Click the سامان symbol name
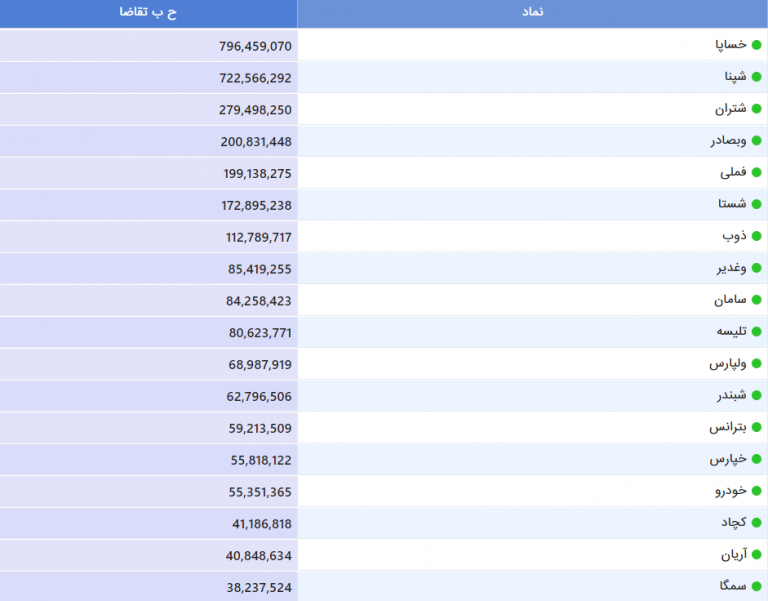 point(730,300)
